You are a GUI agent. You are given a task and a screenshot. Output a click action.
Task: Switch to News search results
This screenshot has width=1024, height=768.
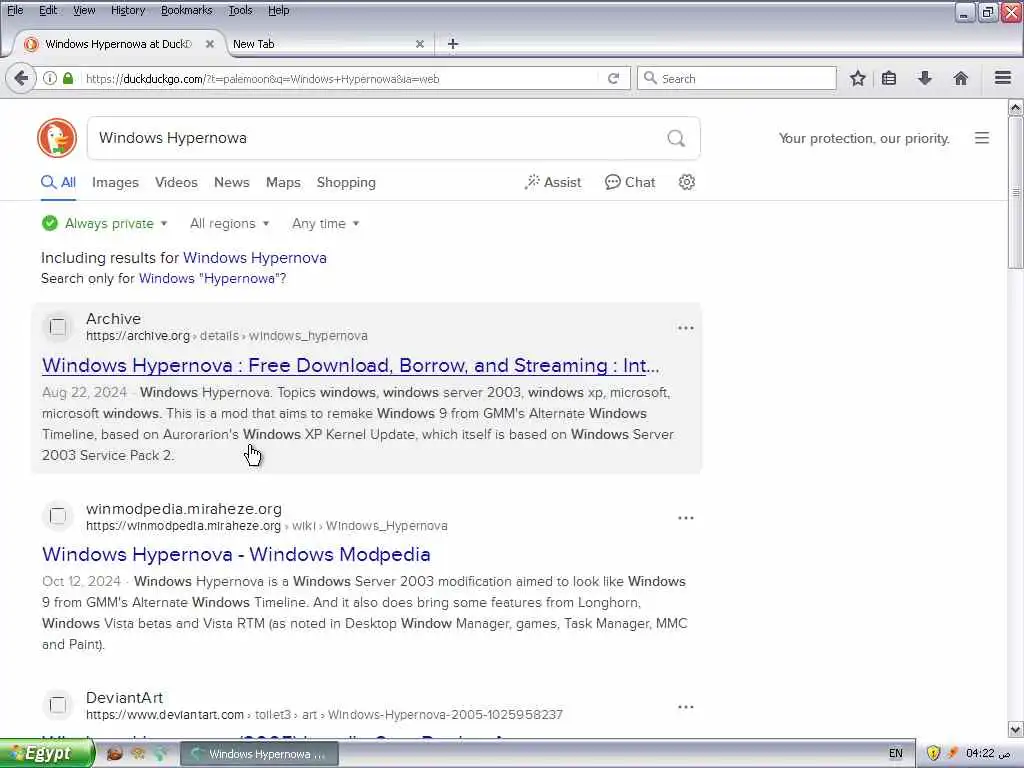pos(232,182)
